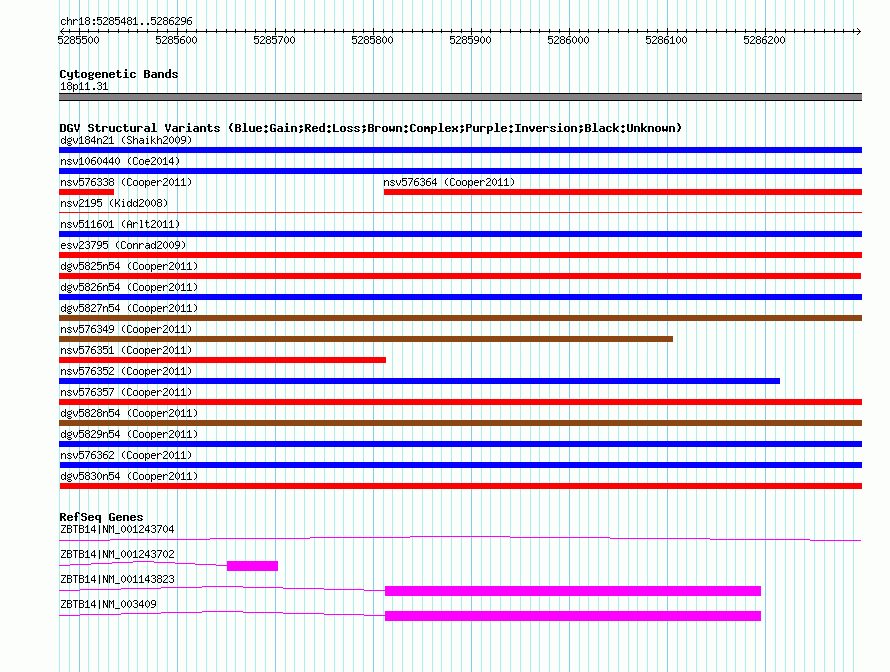
Task: Click ruler position 5285800
Action: 372,40
